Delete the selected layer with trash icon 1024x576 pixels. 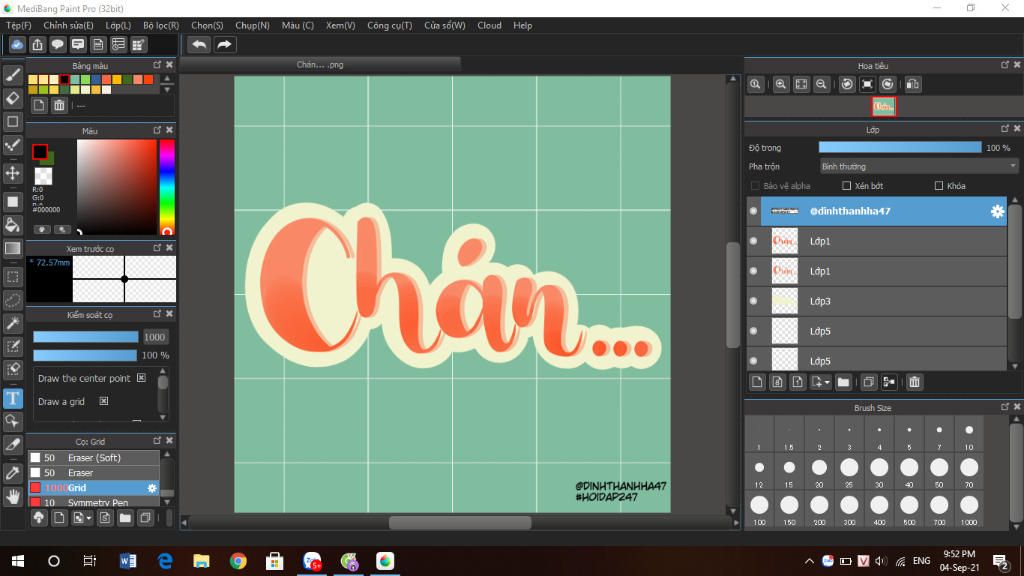point(914,382)
